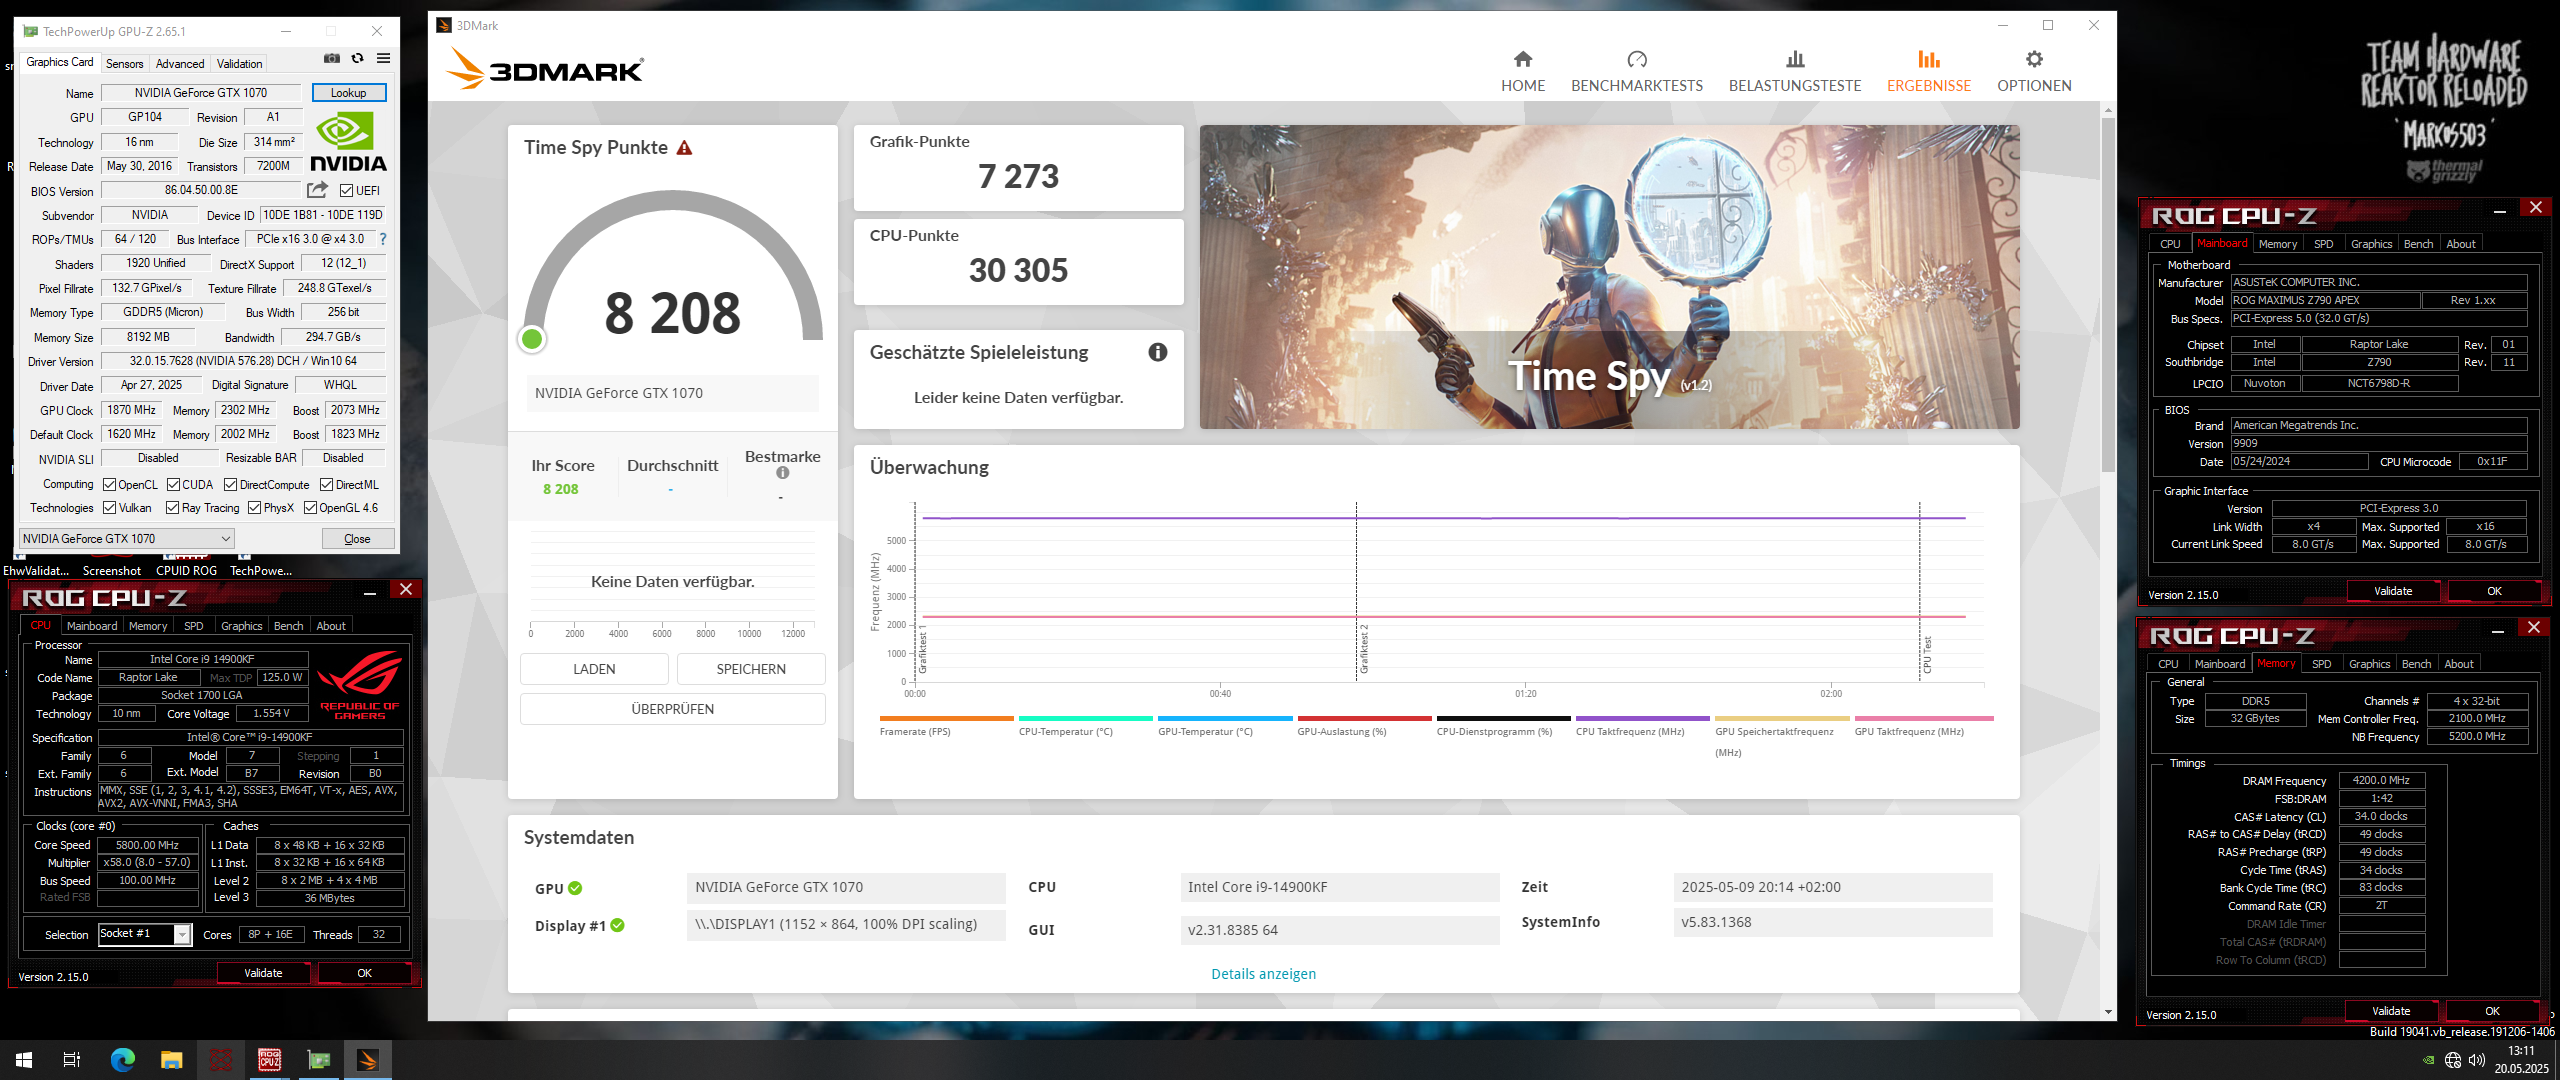Toggle the Ray Tracing checkbox
This screenshot has width=2560, height=1080.
click(172, 508)
